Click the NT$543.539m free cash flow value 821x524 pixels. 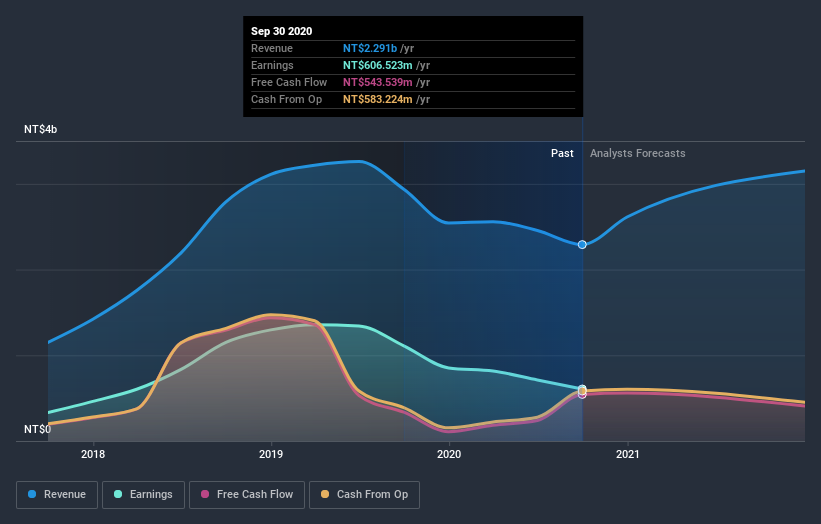(378, 82)
